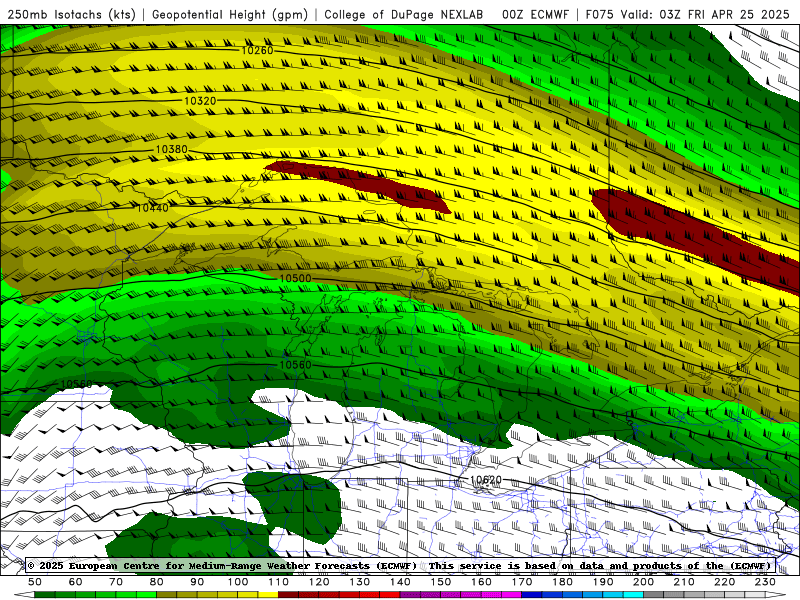The height and width of the screenshot is (600, 800).
Task: Click the 230 knot legend value
Action: coord(765,582)
